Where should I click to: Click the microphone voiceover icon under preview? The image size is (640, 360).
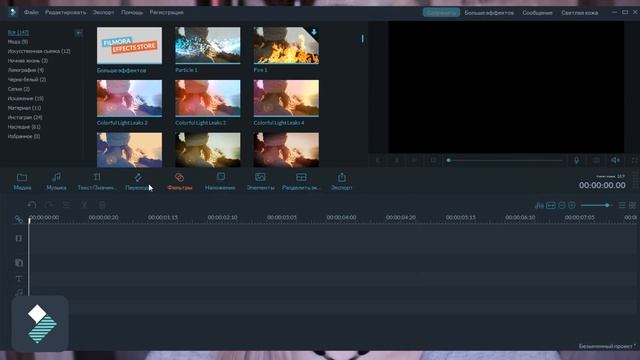tap(576, 160)
